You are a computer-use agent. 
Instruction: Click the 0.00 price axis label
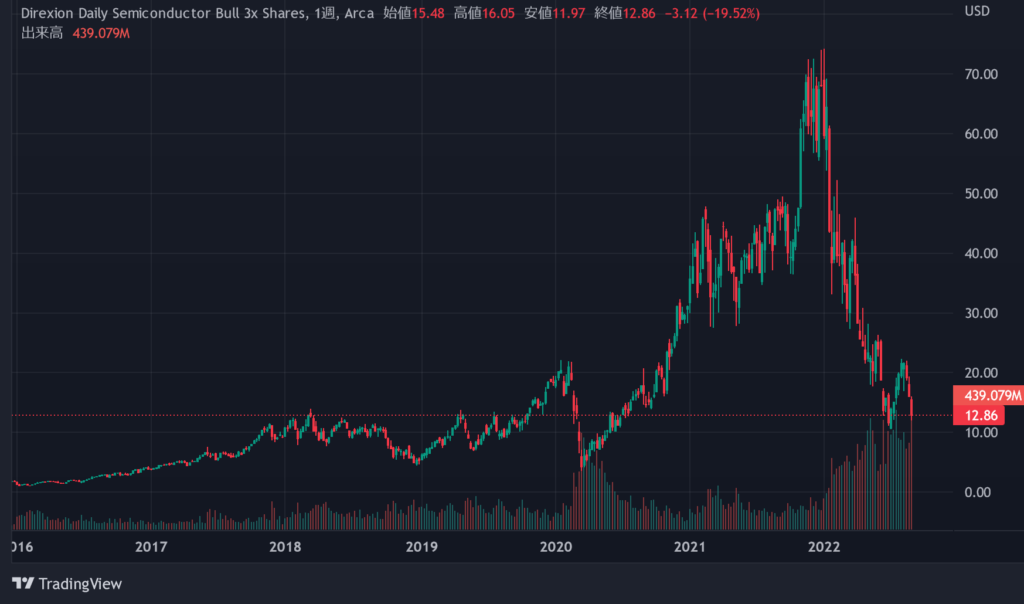pos(977,492)
